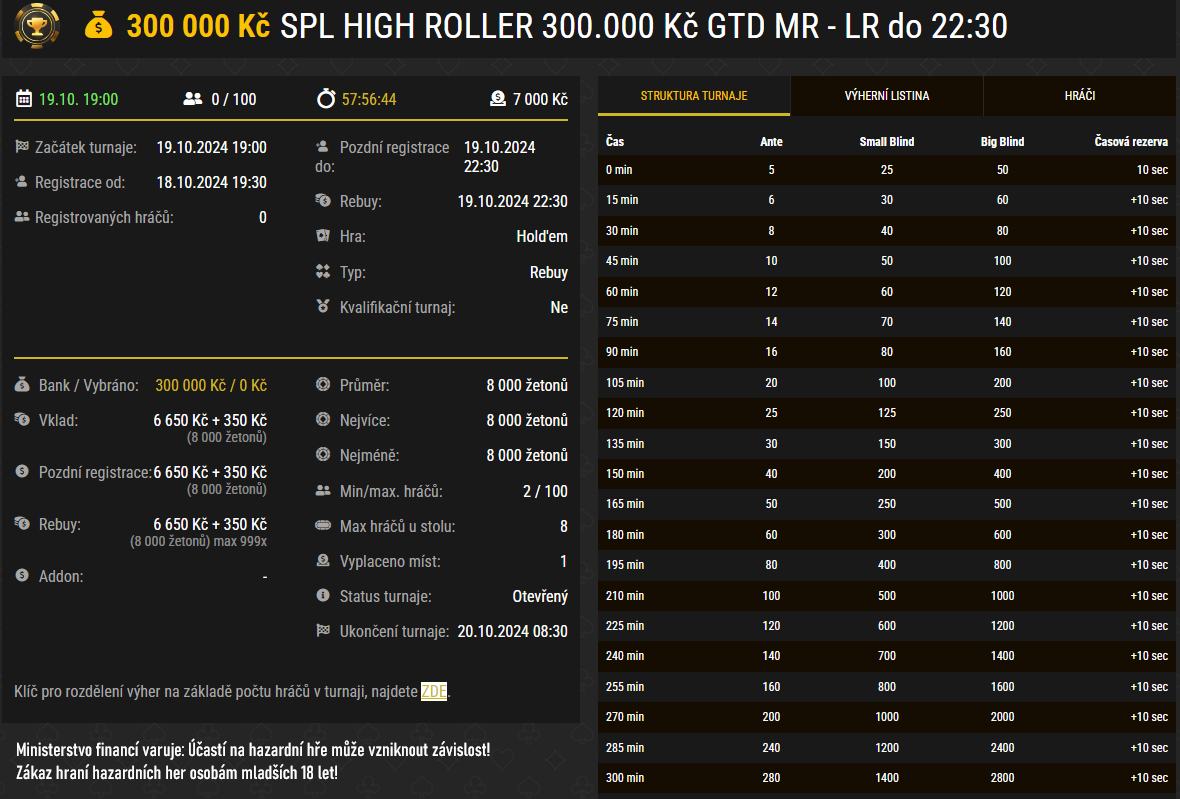
Task: Follow the ZDE prize key link
Action: coord(434,691)
